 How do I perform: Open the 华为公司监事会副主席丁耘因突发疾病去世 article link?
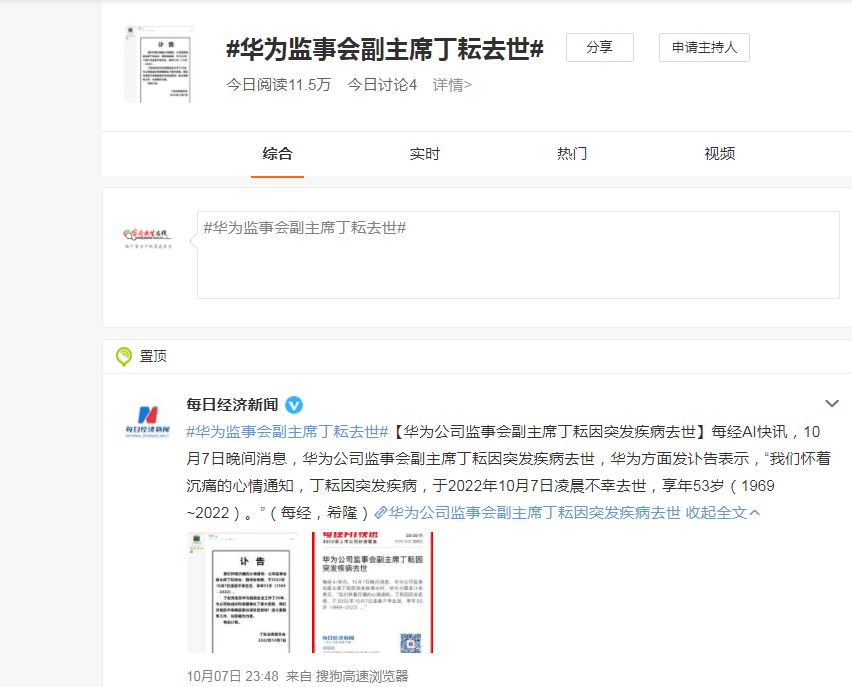pyautogui.click(x=528, y=513)
